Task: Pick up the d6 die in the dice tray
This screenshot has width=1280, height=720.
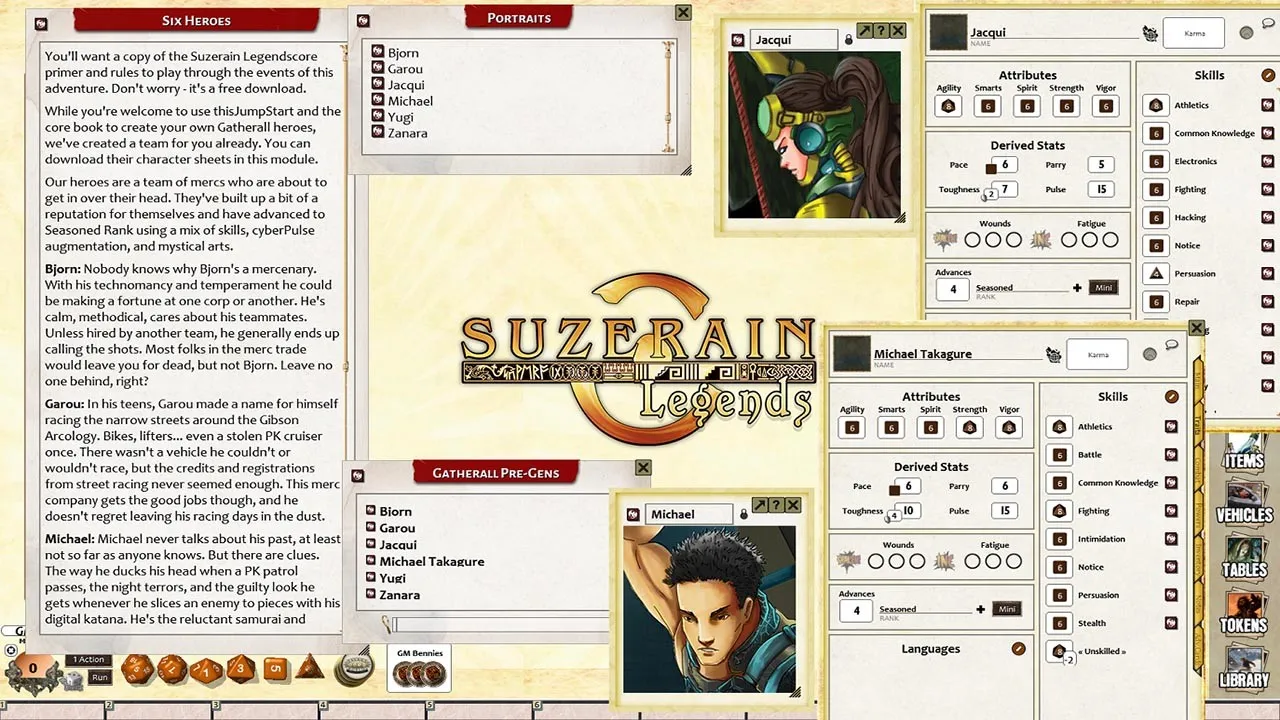Action: click(275, 667)
